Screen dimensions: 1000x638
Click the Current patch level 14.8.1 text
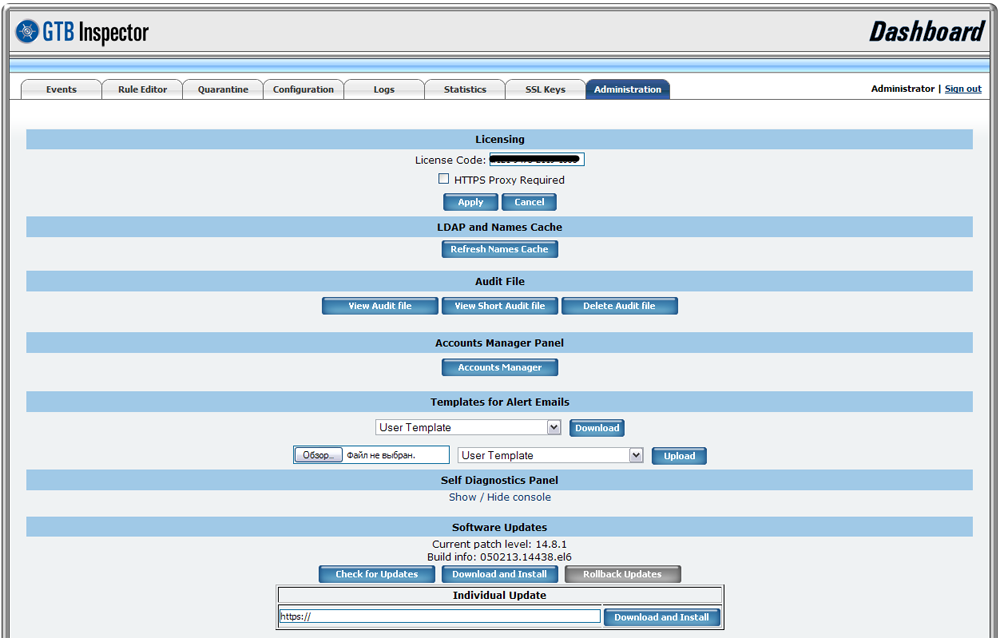(499, 544)
